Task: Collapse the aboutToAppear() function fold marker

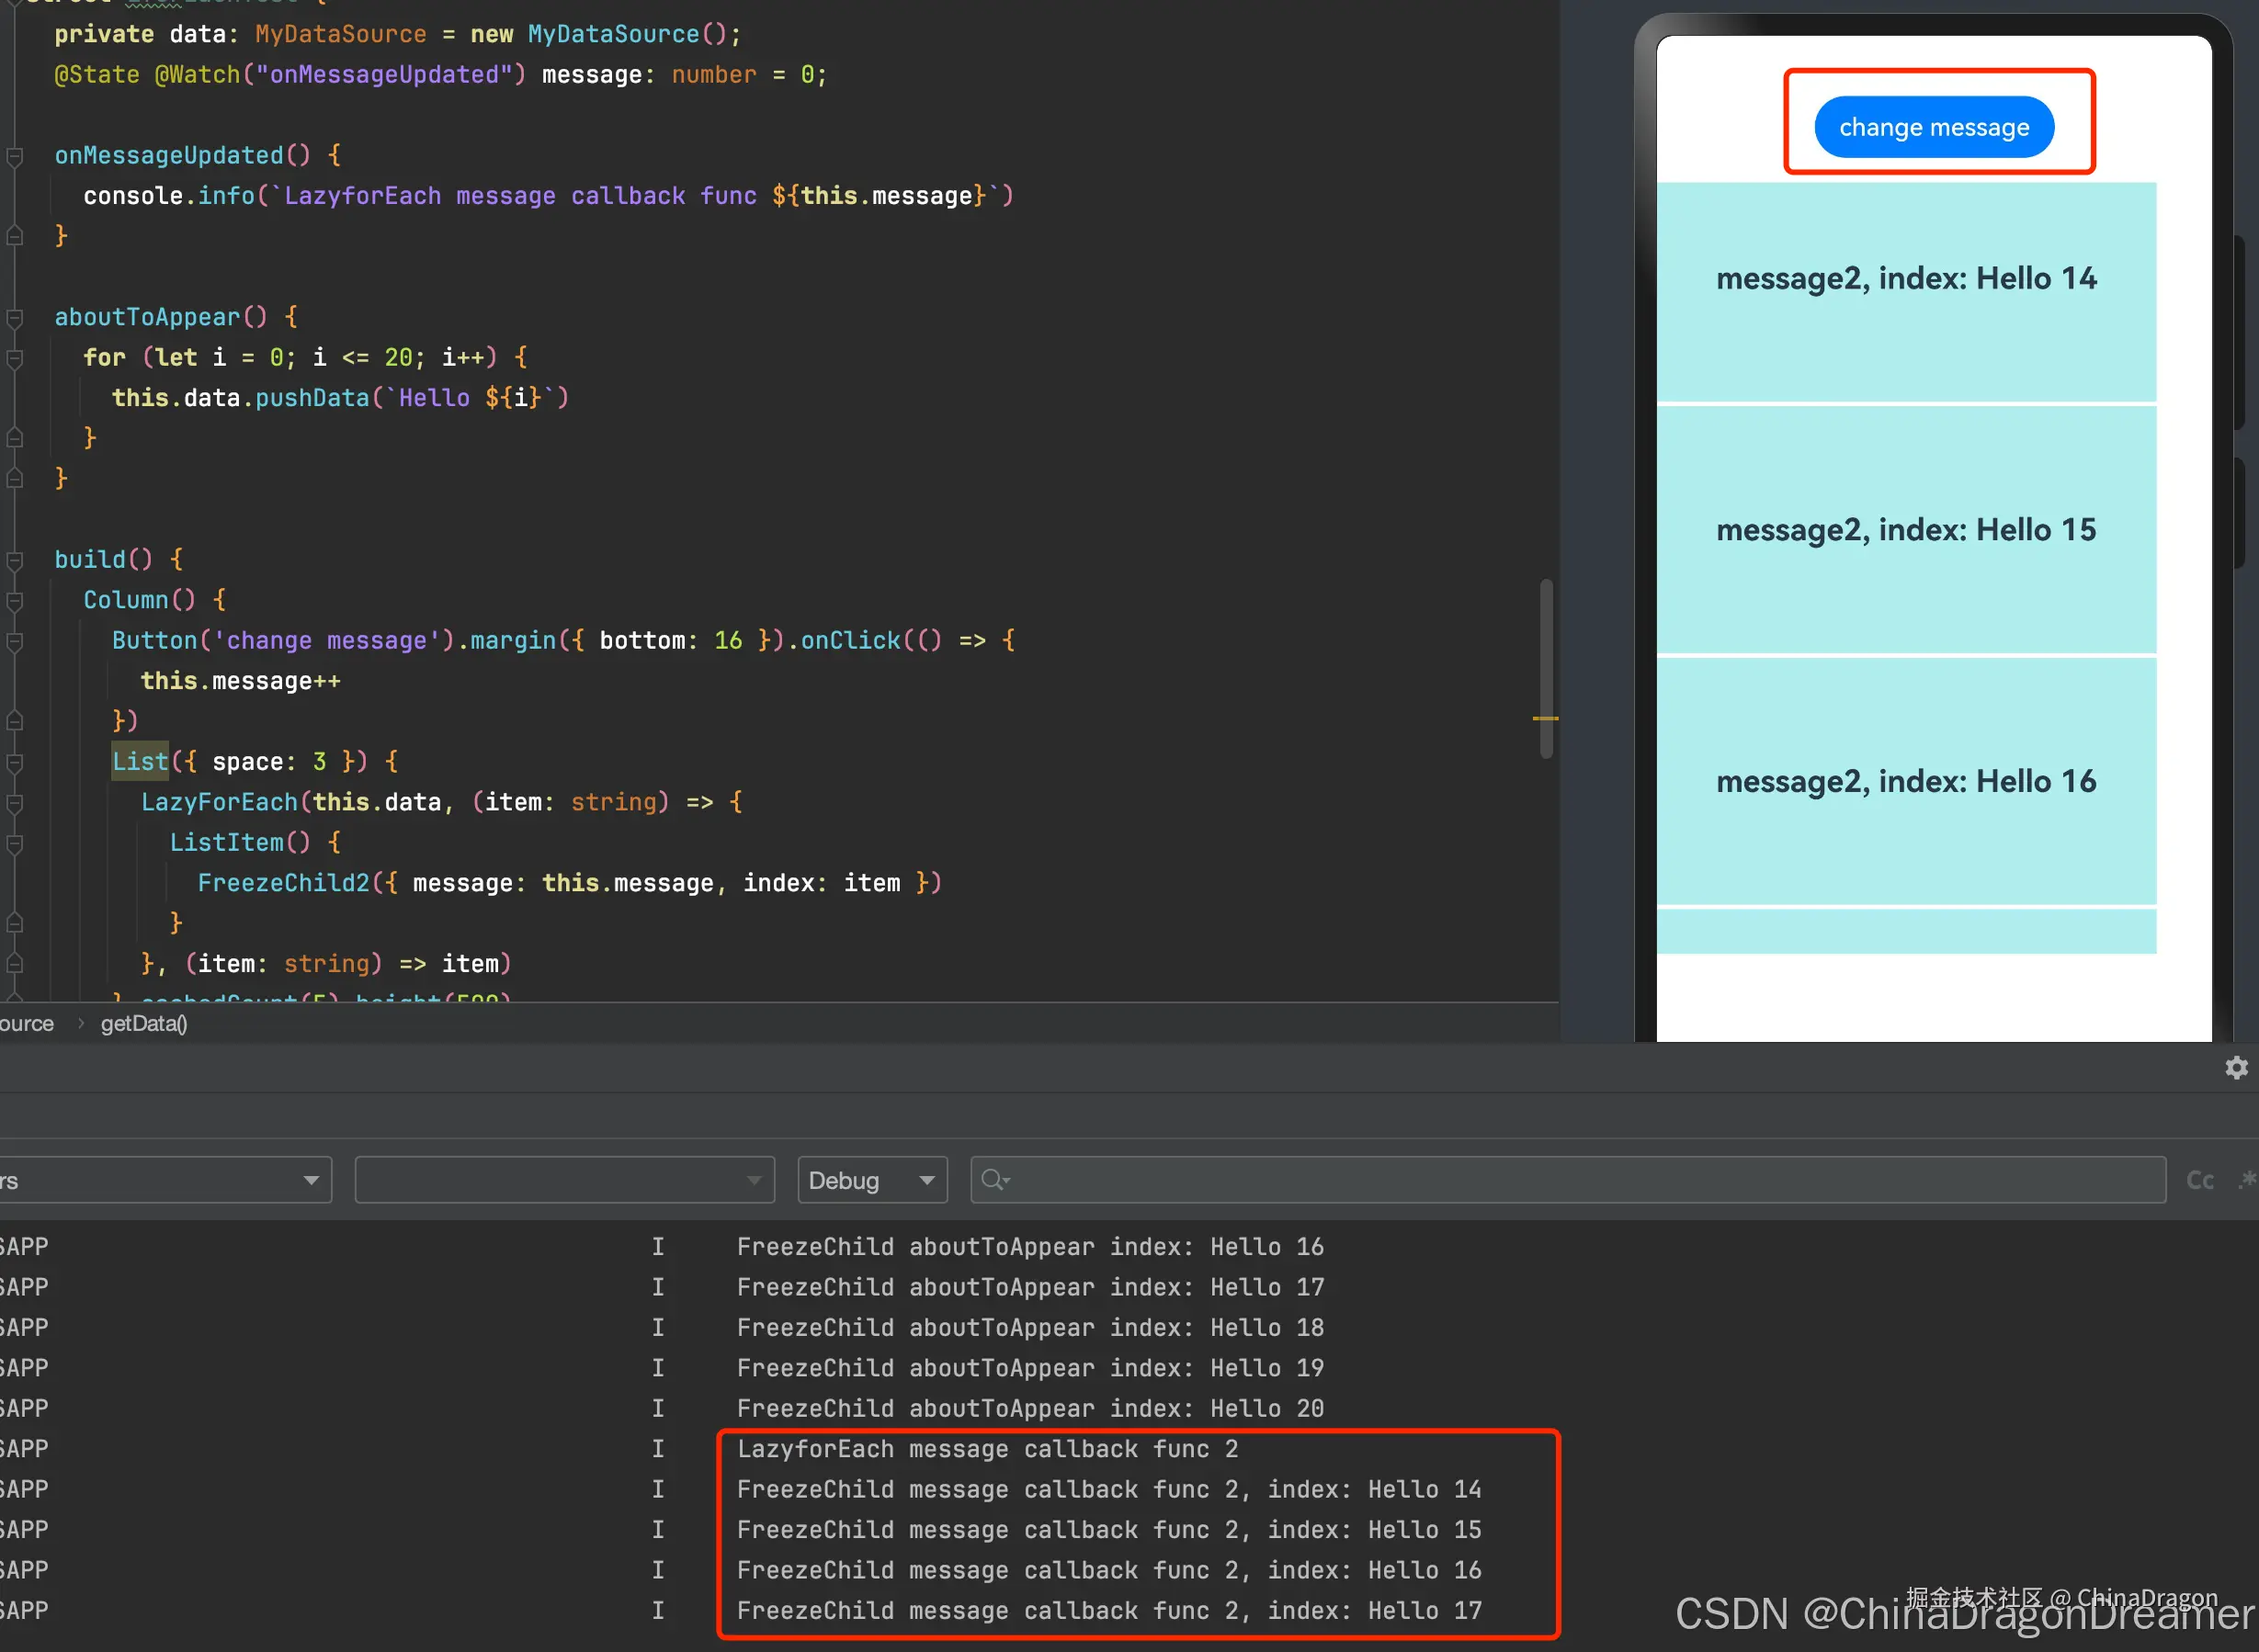Action: (x=15, y=318)
